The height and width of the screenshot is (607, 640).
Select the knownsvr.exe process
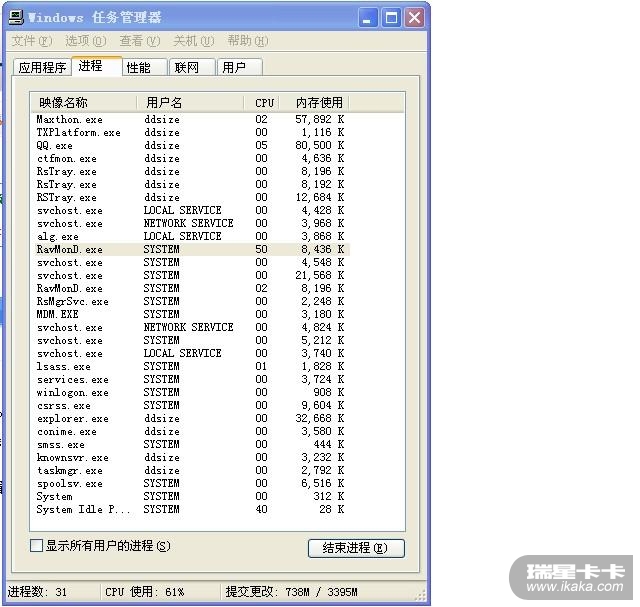pos(193,458)
